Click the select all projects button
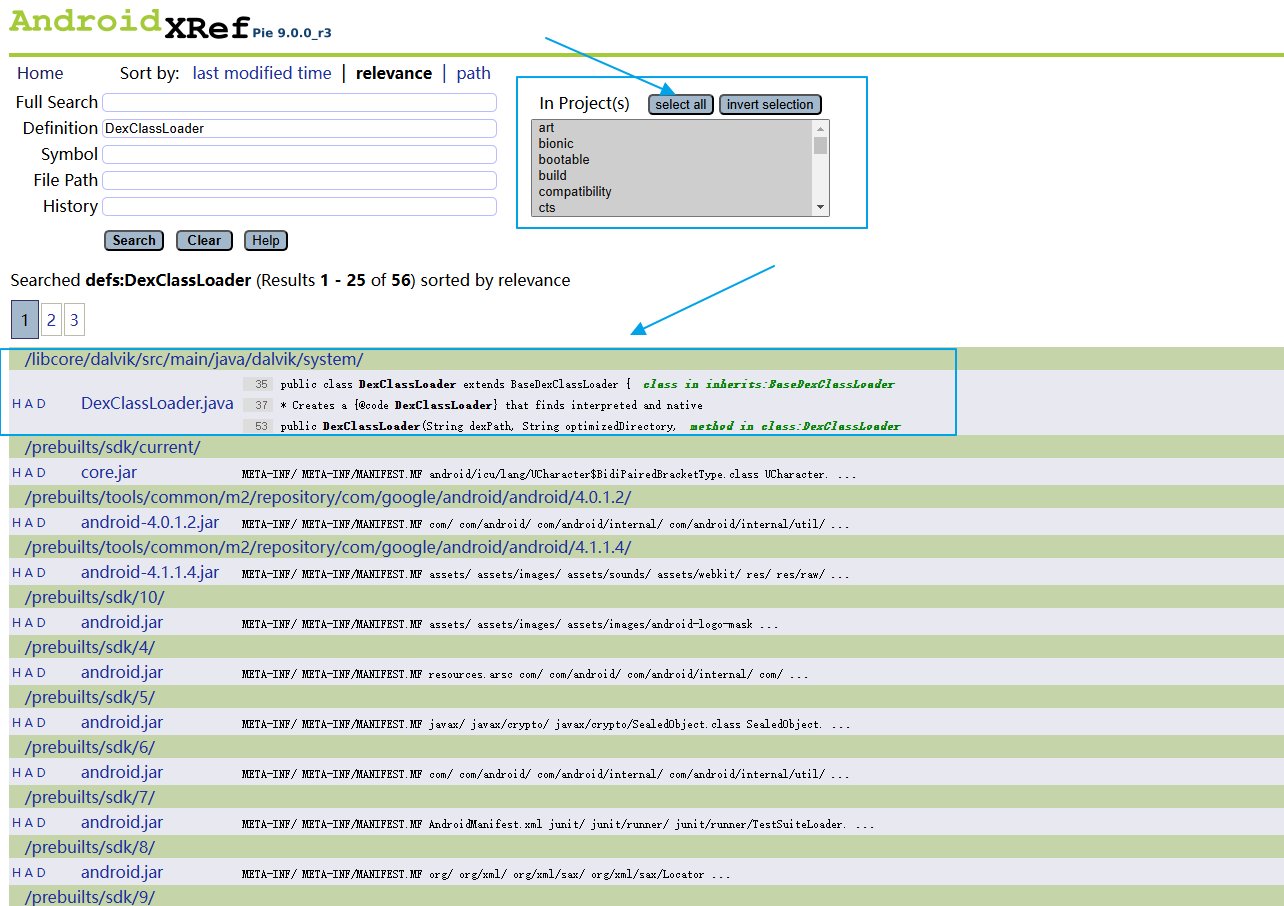 click(681, 104)
